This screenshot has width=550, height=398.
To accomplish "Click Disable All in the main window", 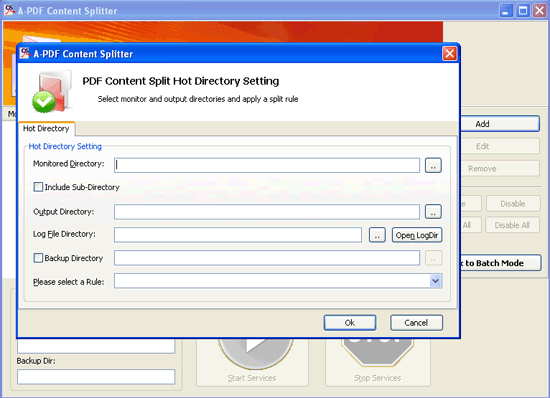I will [x=512, y=225].
